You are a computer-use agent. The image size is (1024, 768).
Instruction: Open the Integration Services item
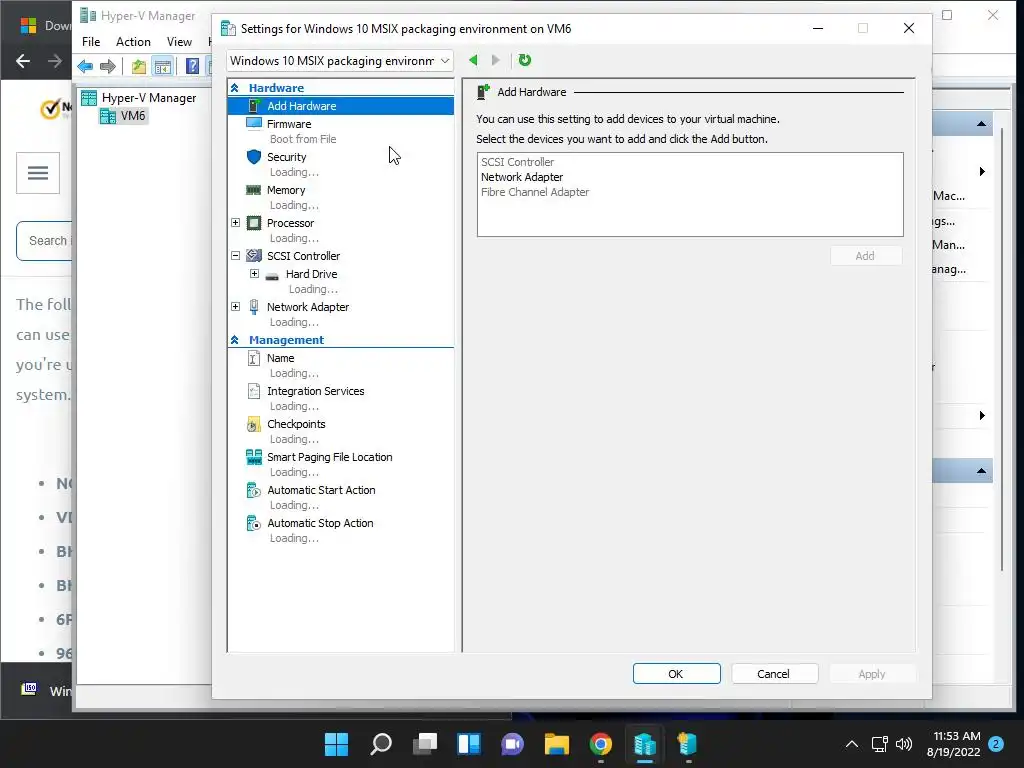click(x=315, y=391)
